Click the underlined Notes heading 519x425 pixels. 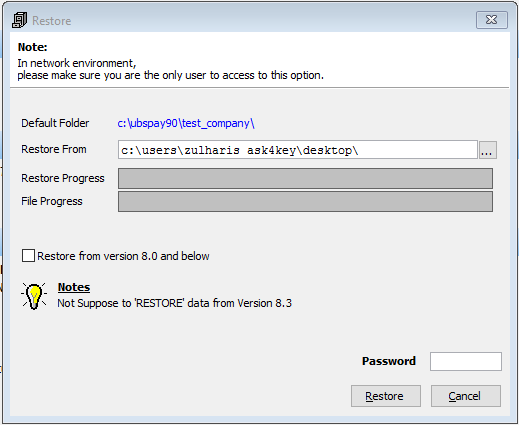coord(74,287)
